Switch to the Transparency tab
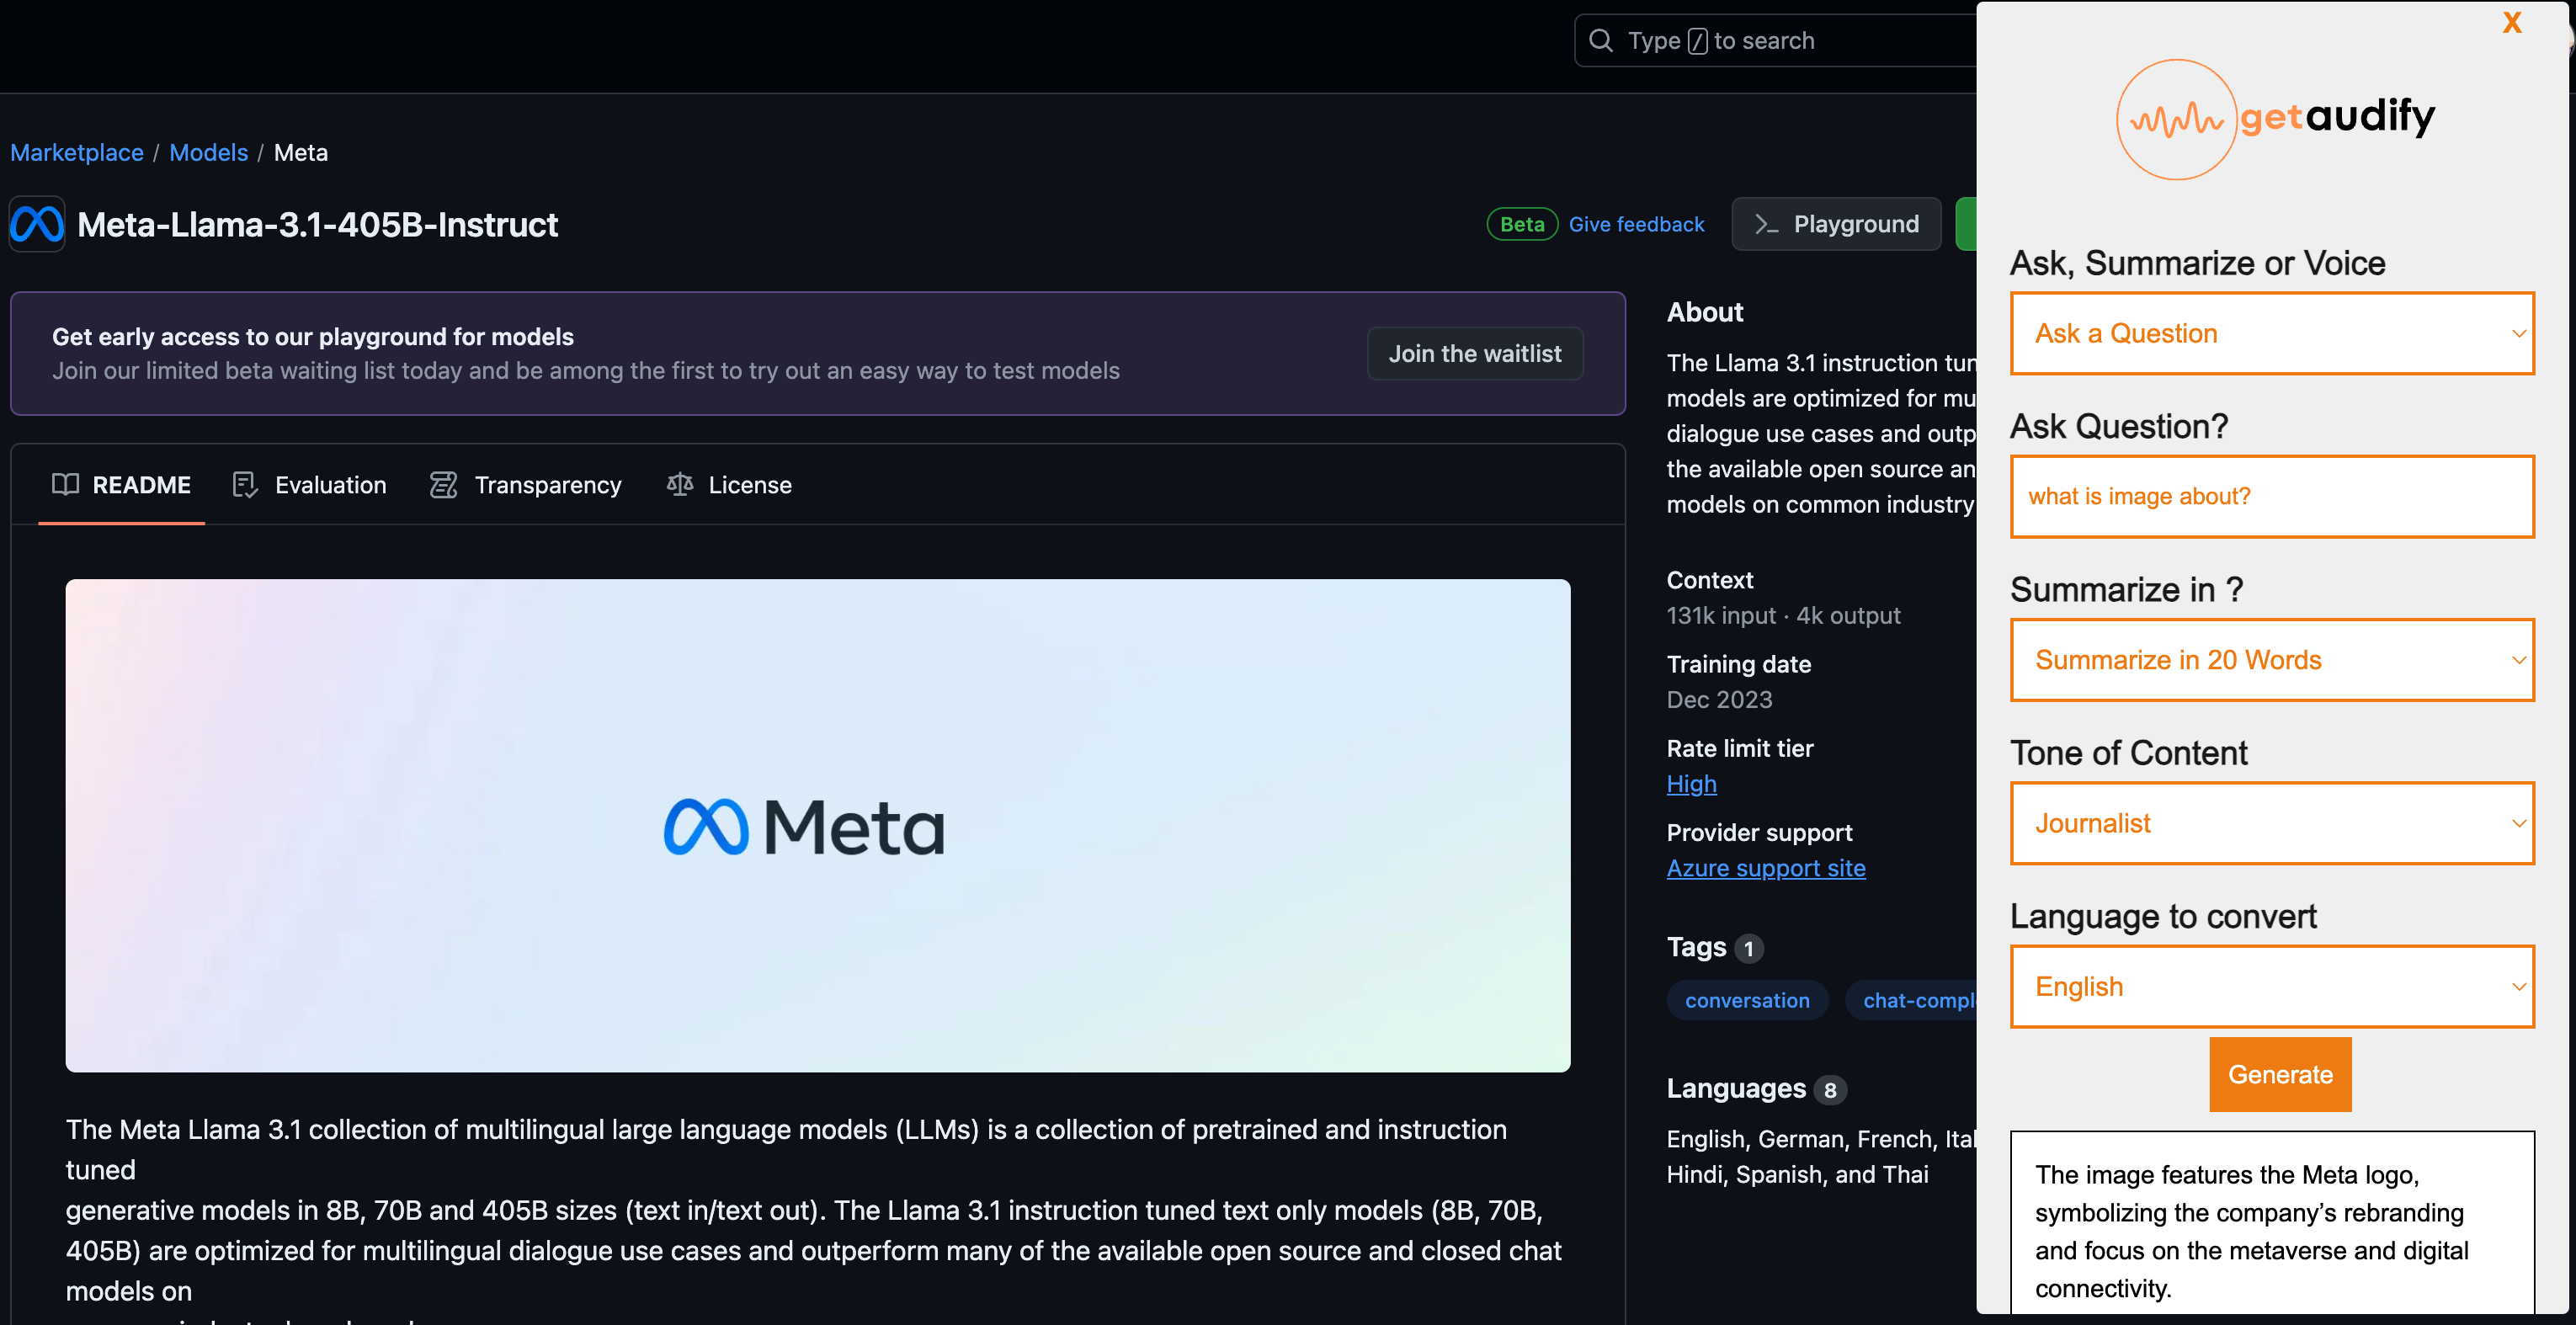 pyautogui.click(x=526, y=485)
